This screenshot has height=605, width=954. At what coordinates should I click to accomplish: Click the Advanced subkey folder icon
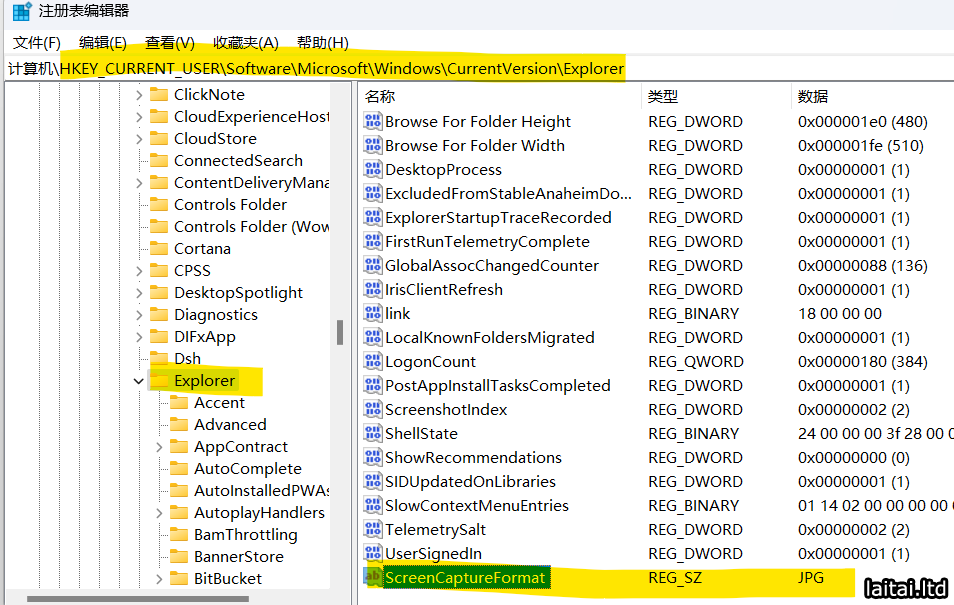[x=179, y=425]
